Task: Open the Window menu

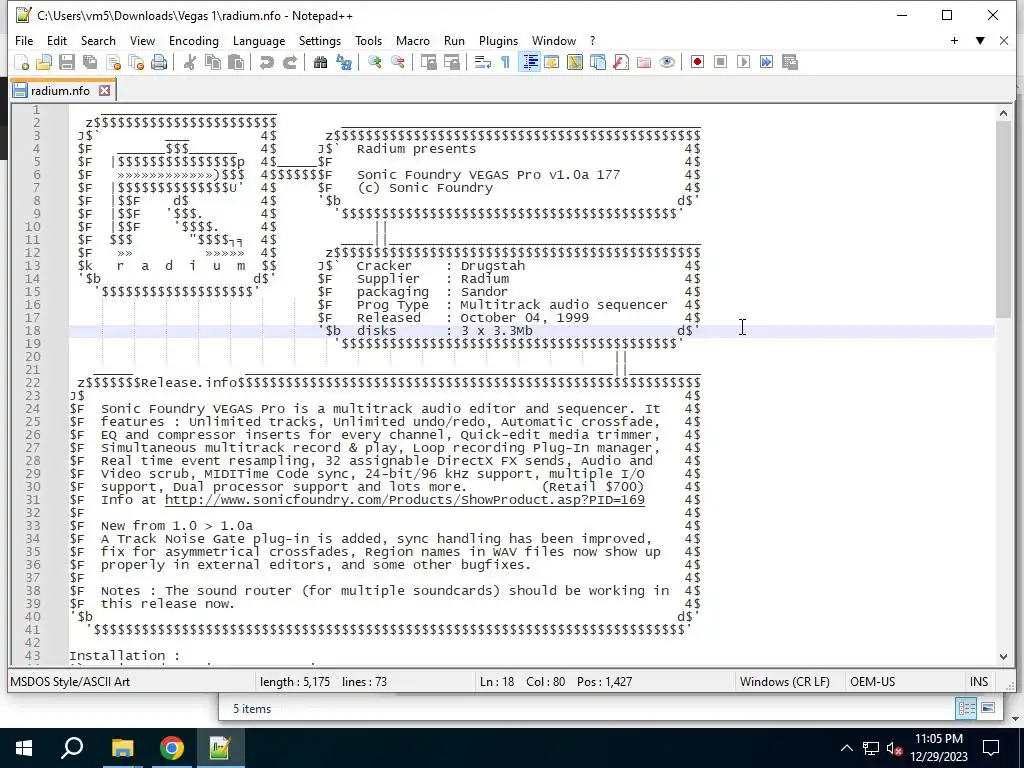Action: [x=554, y=40]
